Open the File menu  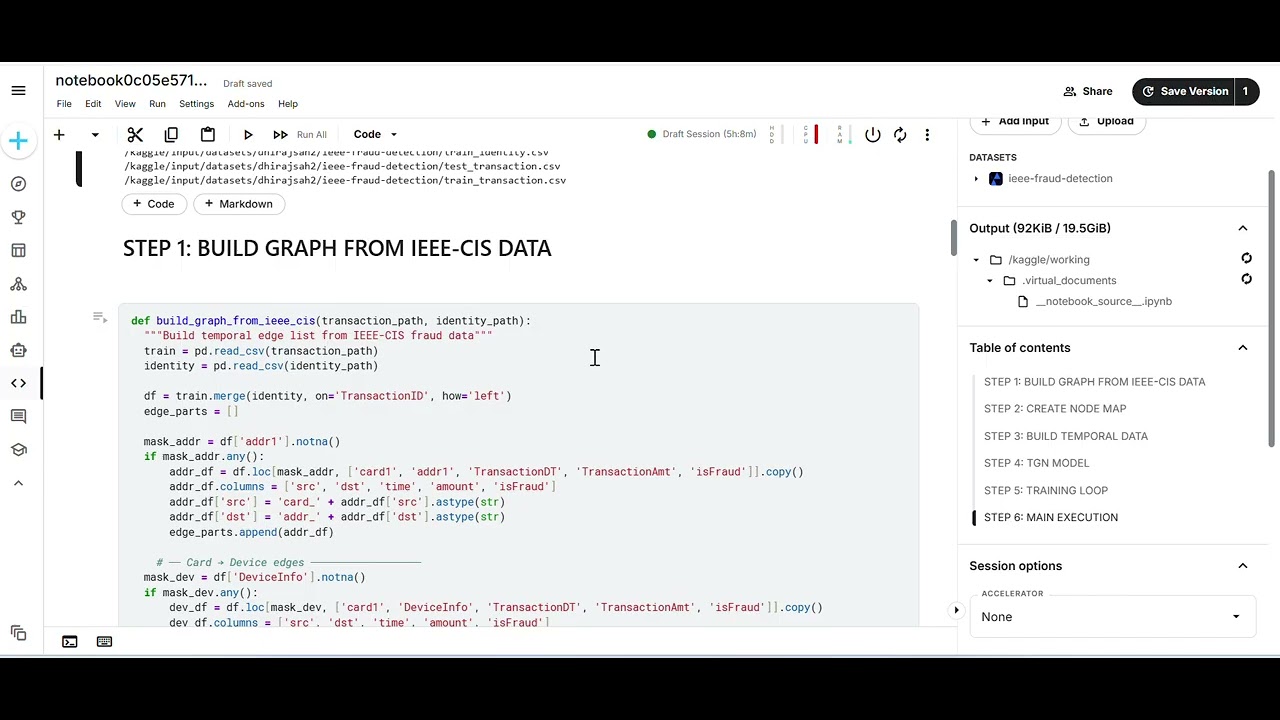pos(64,104)
